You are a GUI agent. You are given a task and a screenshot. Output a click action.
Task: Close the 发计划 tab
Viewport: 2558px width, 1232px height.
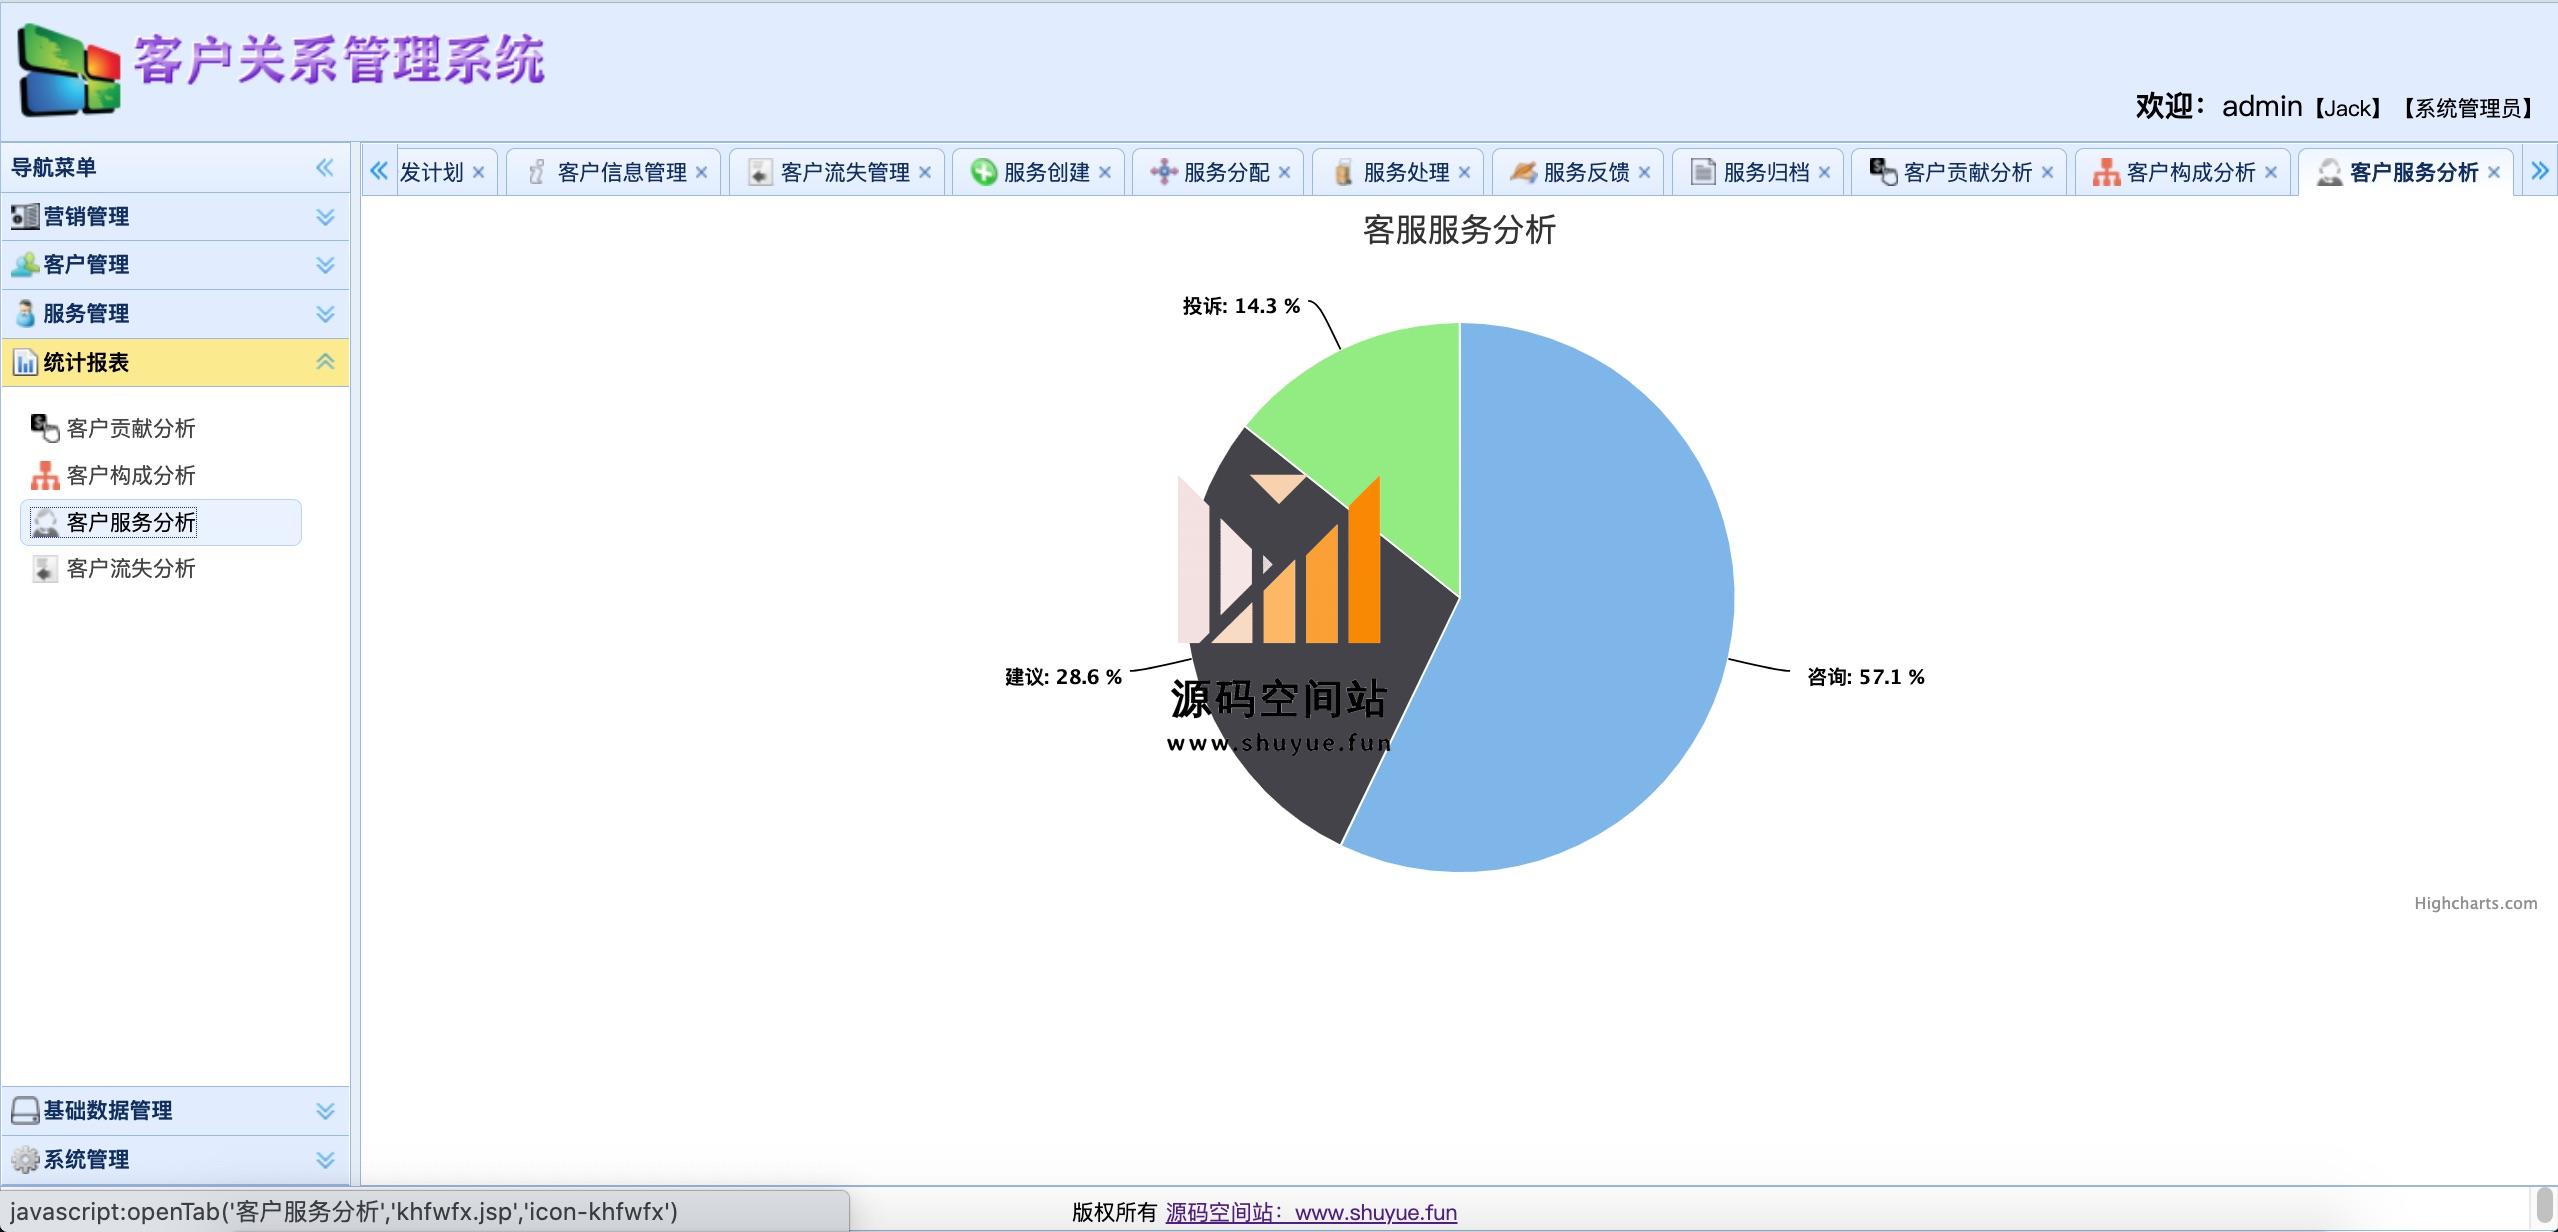point(479,172)
